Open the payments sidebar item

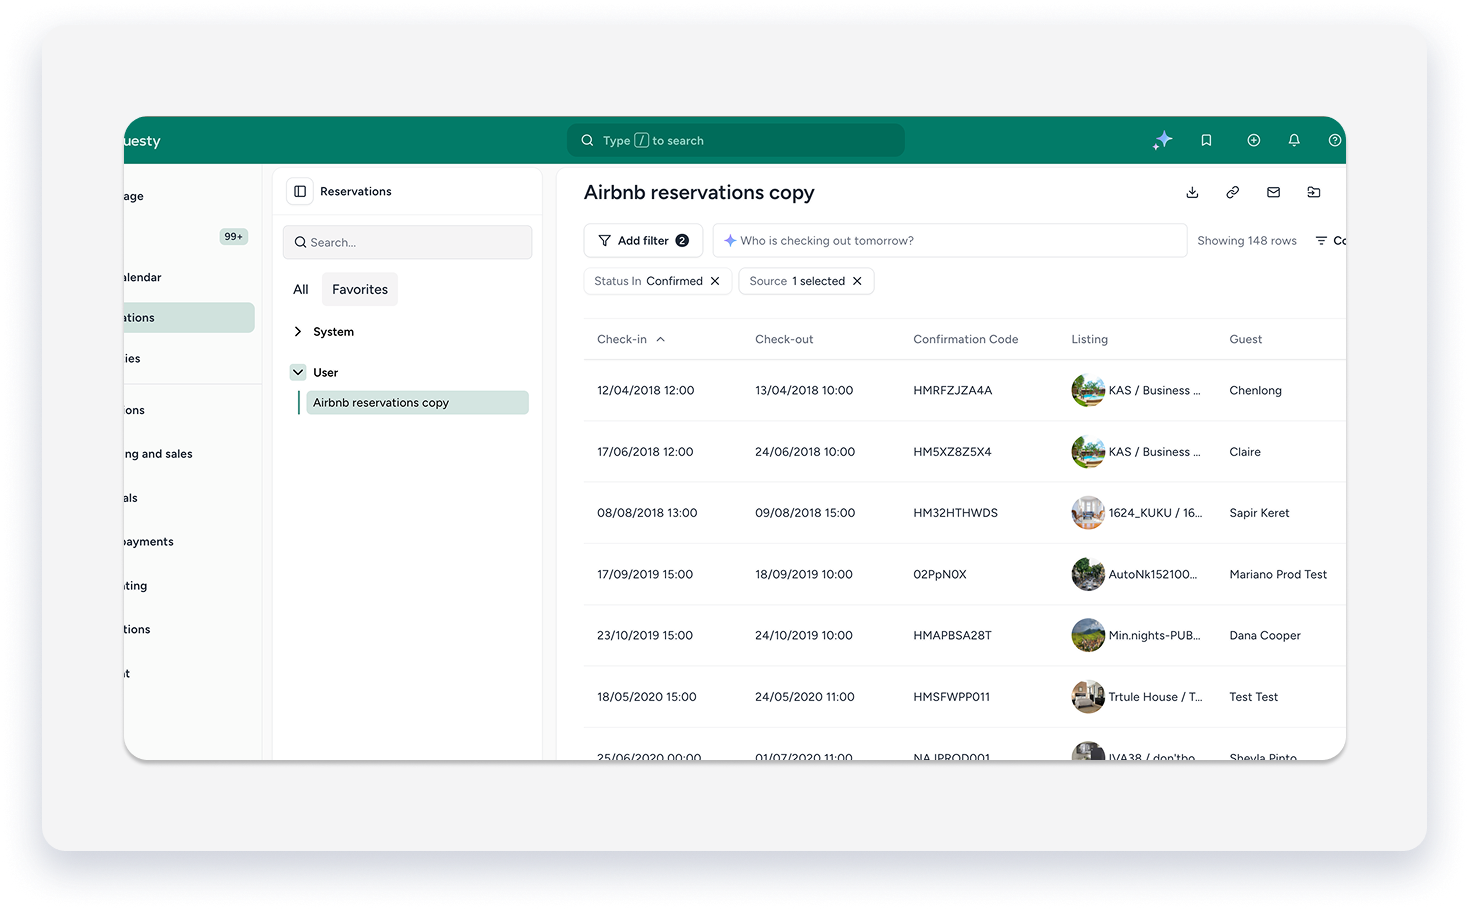coord(149,542)
